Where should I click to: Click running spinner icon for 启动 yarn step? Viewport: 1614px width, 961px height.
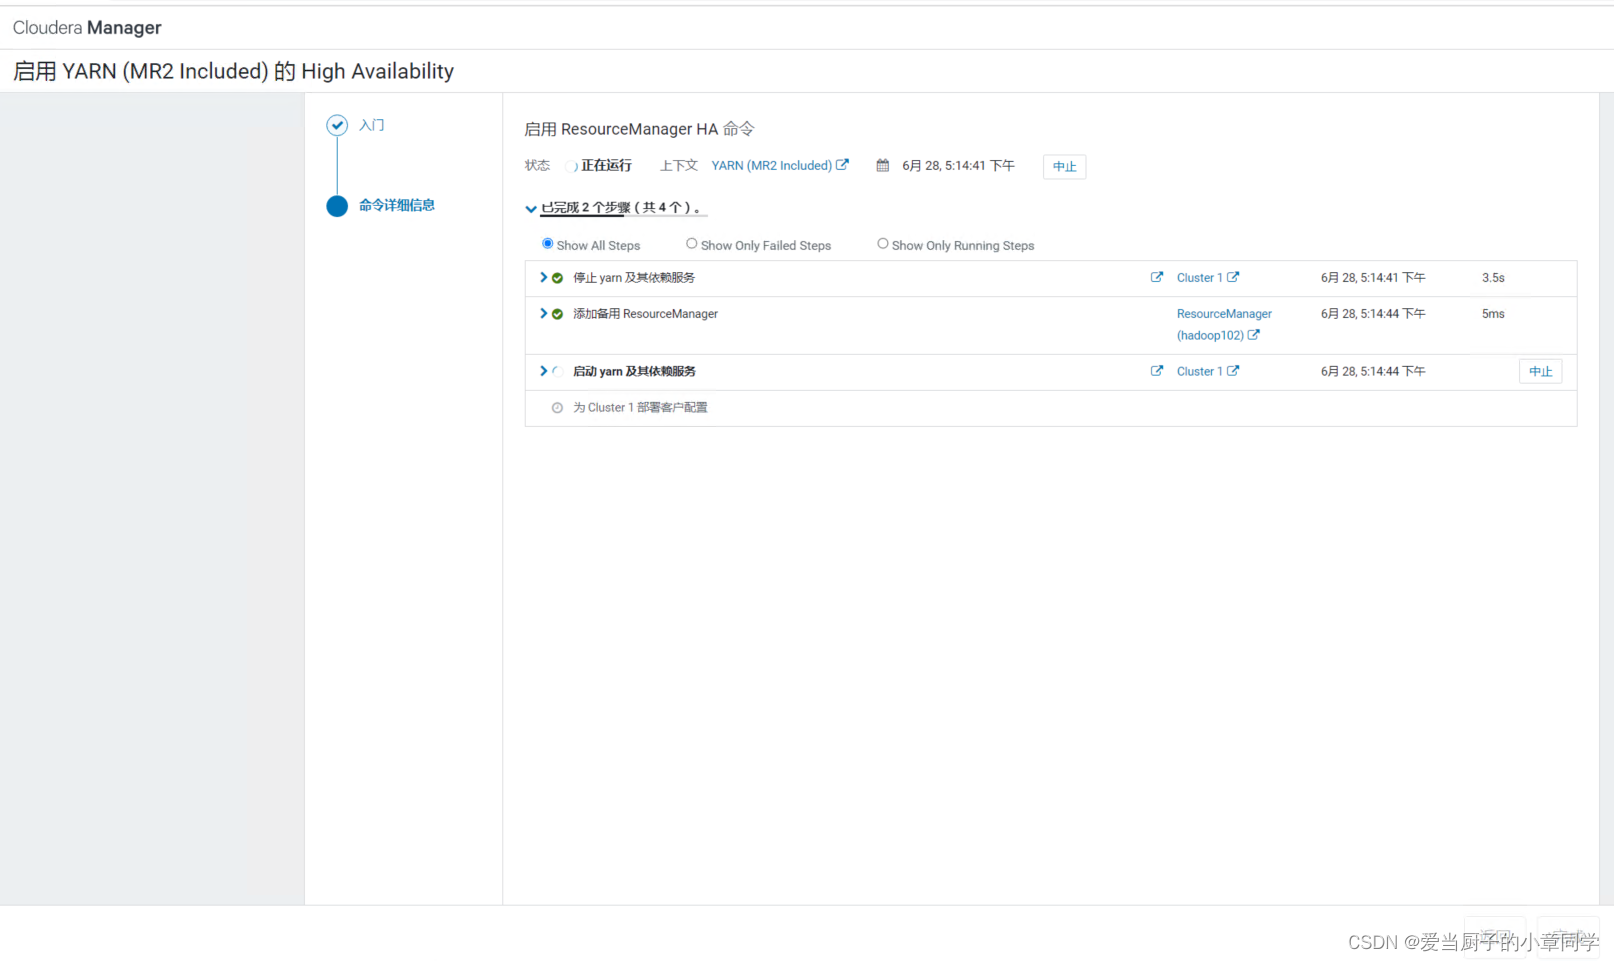click(557, 371)
